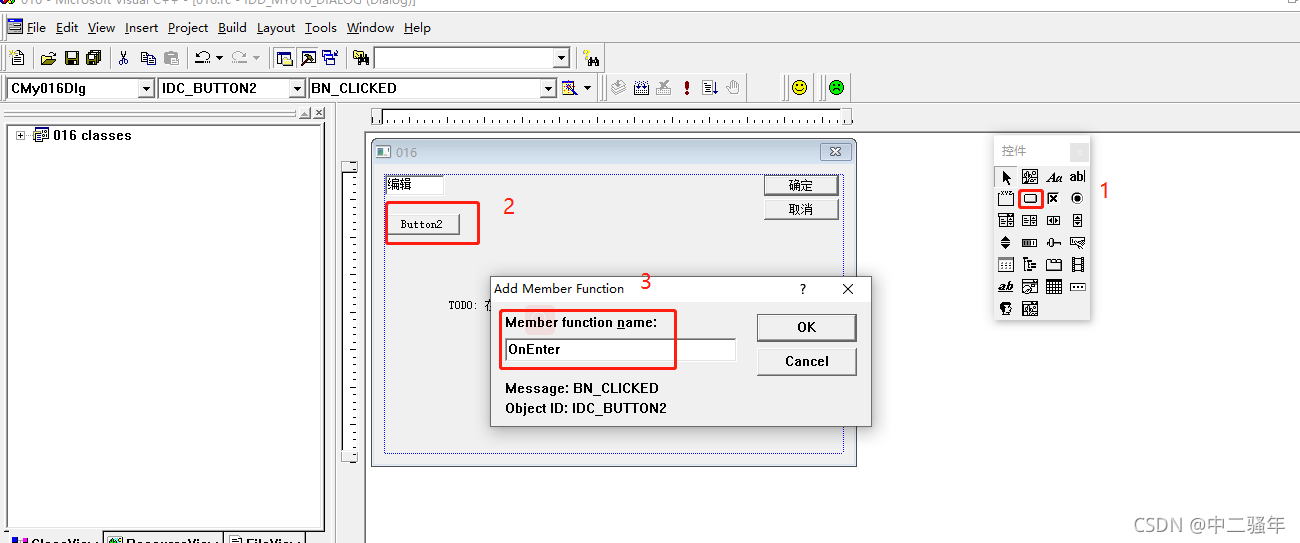Select the IP Address tool in palette

1077,286
